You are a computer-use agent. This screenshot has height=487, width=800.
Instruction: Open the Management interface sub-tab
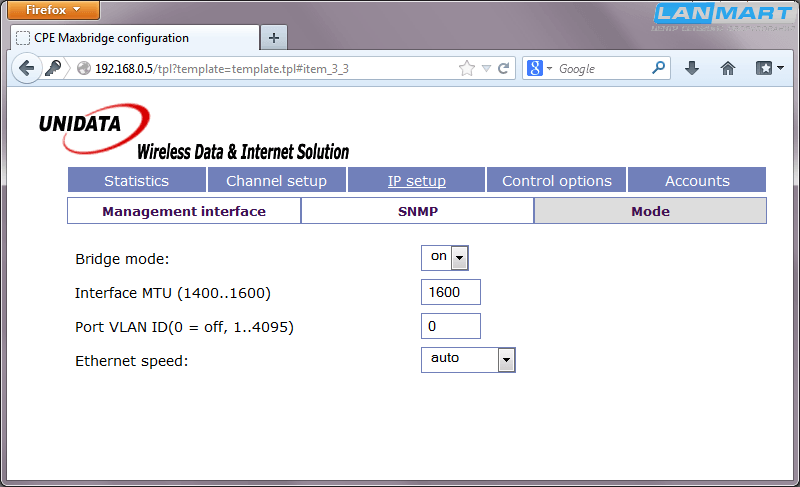tap(184, 211)
